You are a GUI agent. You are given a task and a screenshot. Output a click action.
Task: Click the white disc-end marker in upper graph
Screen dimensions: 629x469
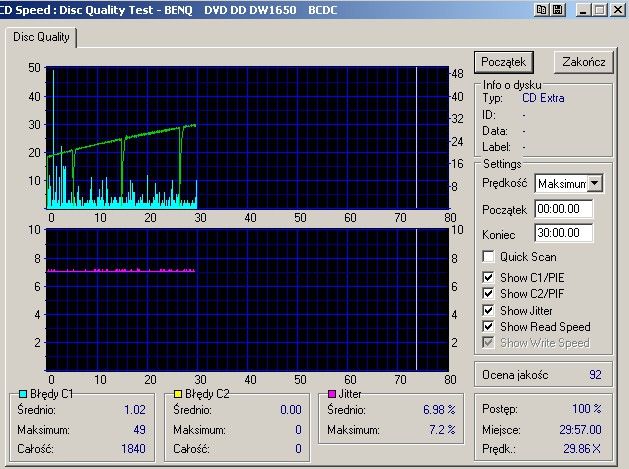point(416,138)
